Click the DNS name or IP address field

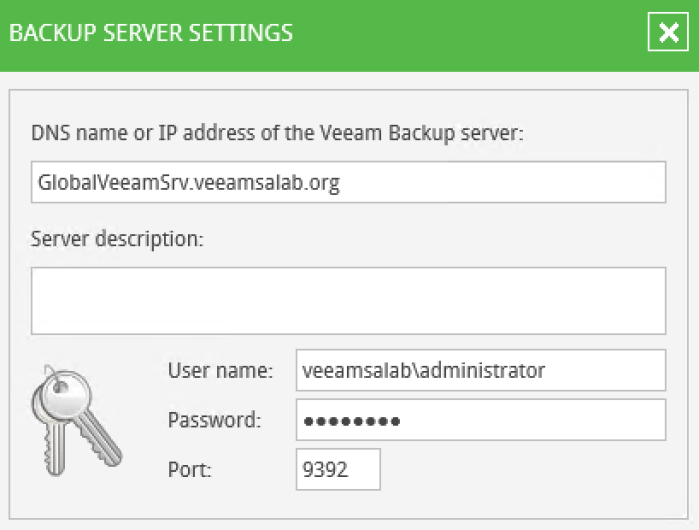348,182
